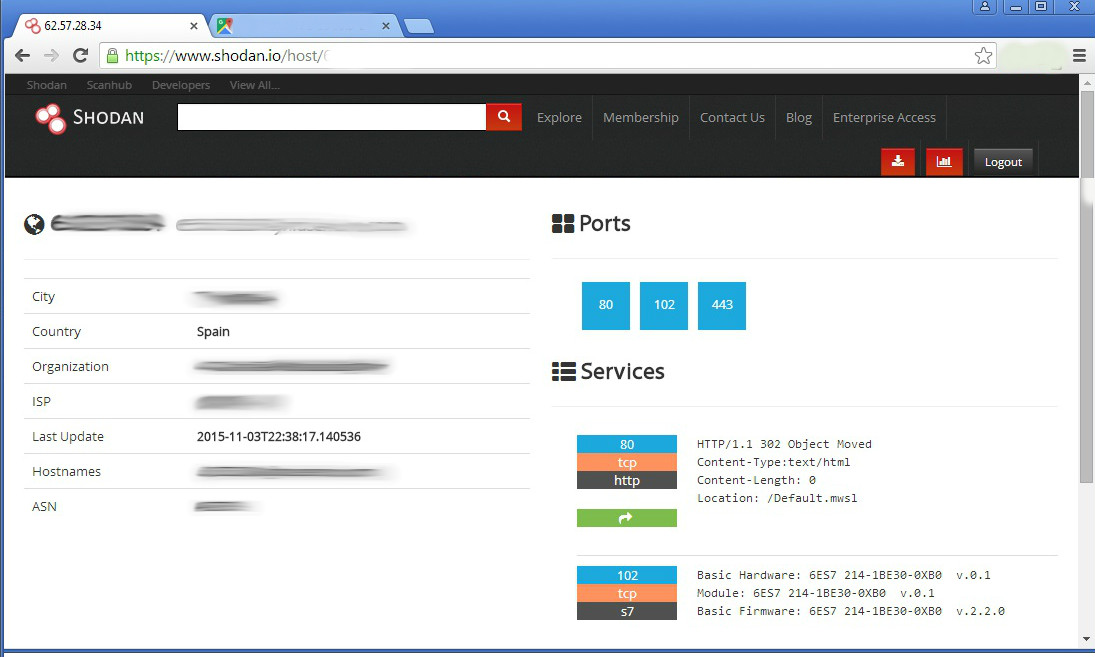Focus the Shodan search input field
The width and height of the screenshot is (1095, 657).
tap(332, 117)
